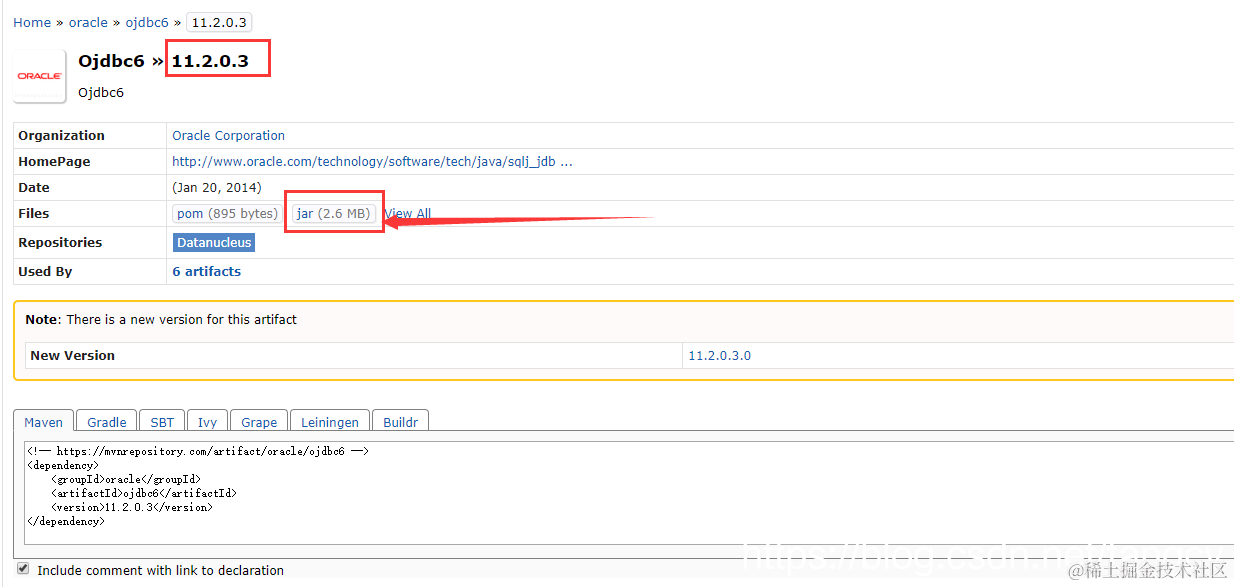Switch to the Grape tab
This screenshot has width=1234, height=587.
[x=259, y=421]
